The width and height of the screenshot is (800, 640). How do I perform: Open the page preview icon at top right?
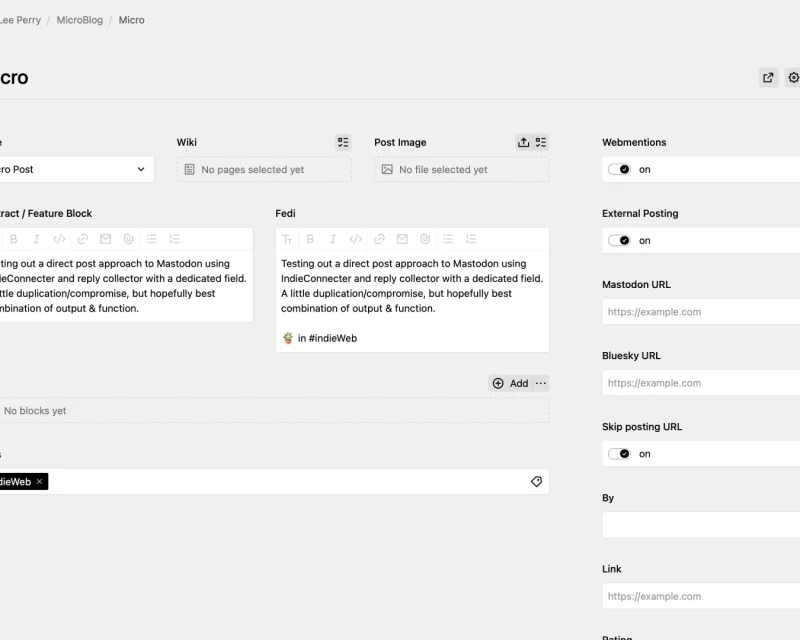pyautogui.click(x=768, y=77)
